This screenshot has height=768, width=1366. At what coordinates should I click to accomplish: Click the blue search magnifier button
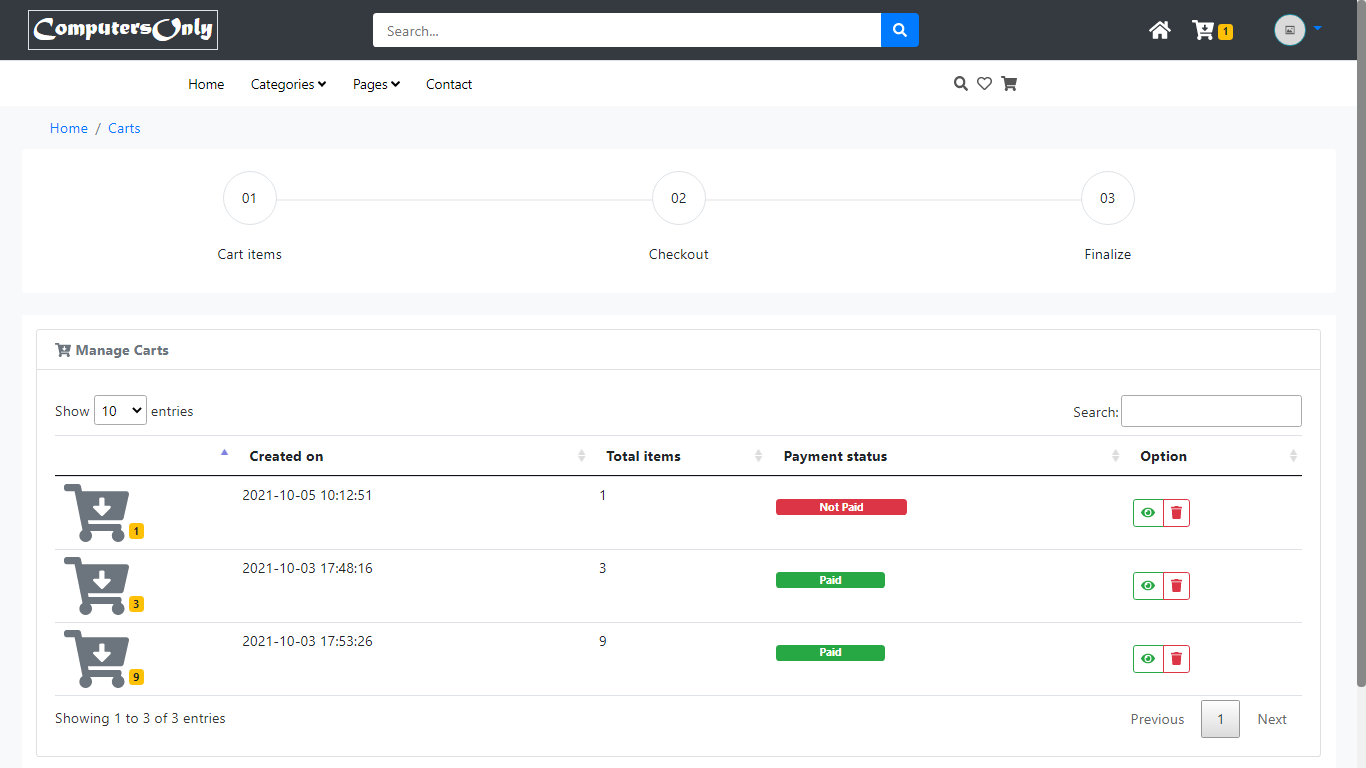coord(899,30)
